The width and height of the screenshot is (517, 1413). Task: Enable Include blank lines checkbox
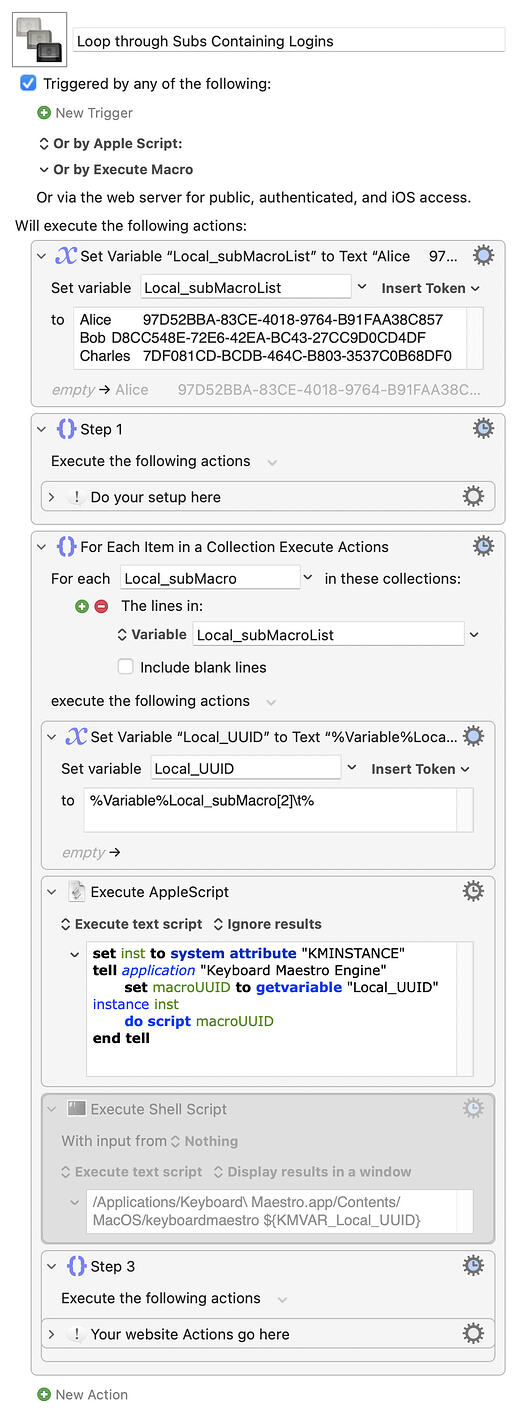(x=125, y=667)
